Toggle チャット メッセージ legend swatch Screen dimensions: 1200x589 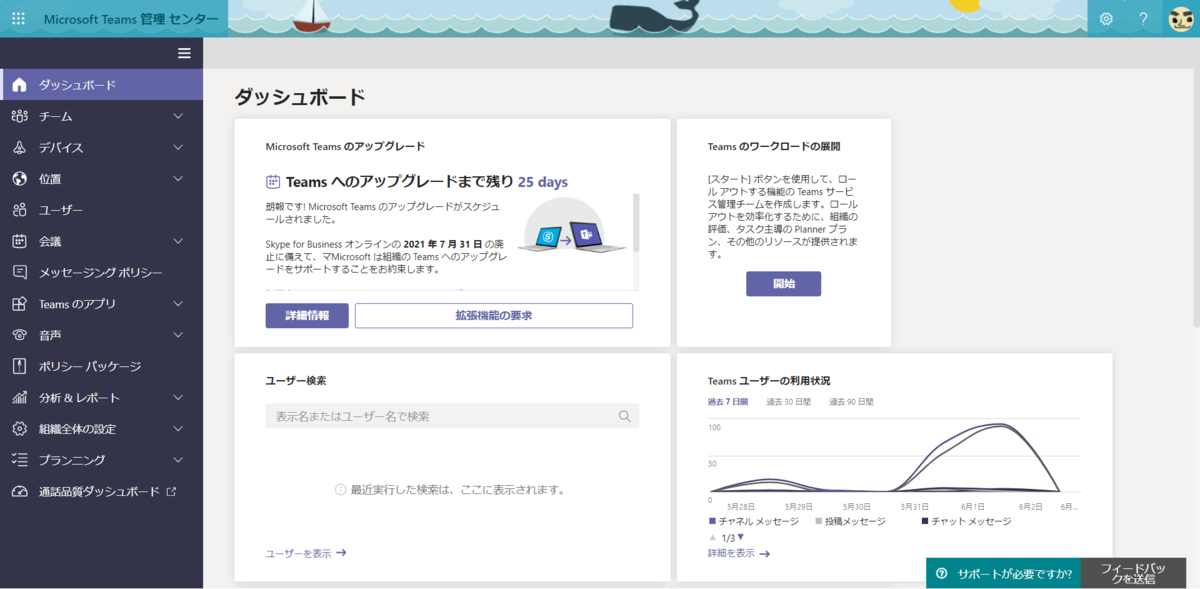click(x=925, y=521)
